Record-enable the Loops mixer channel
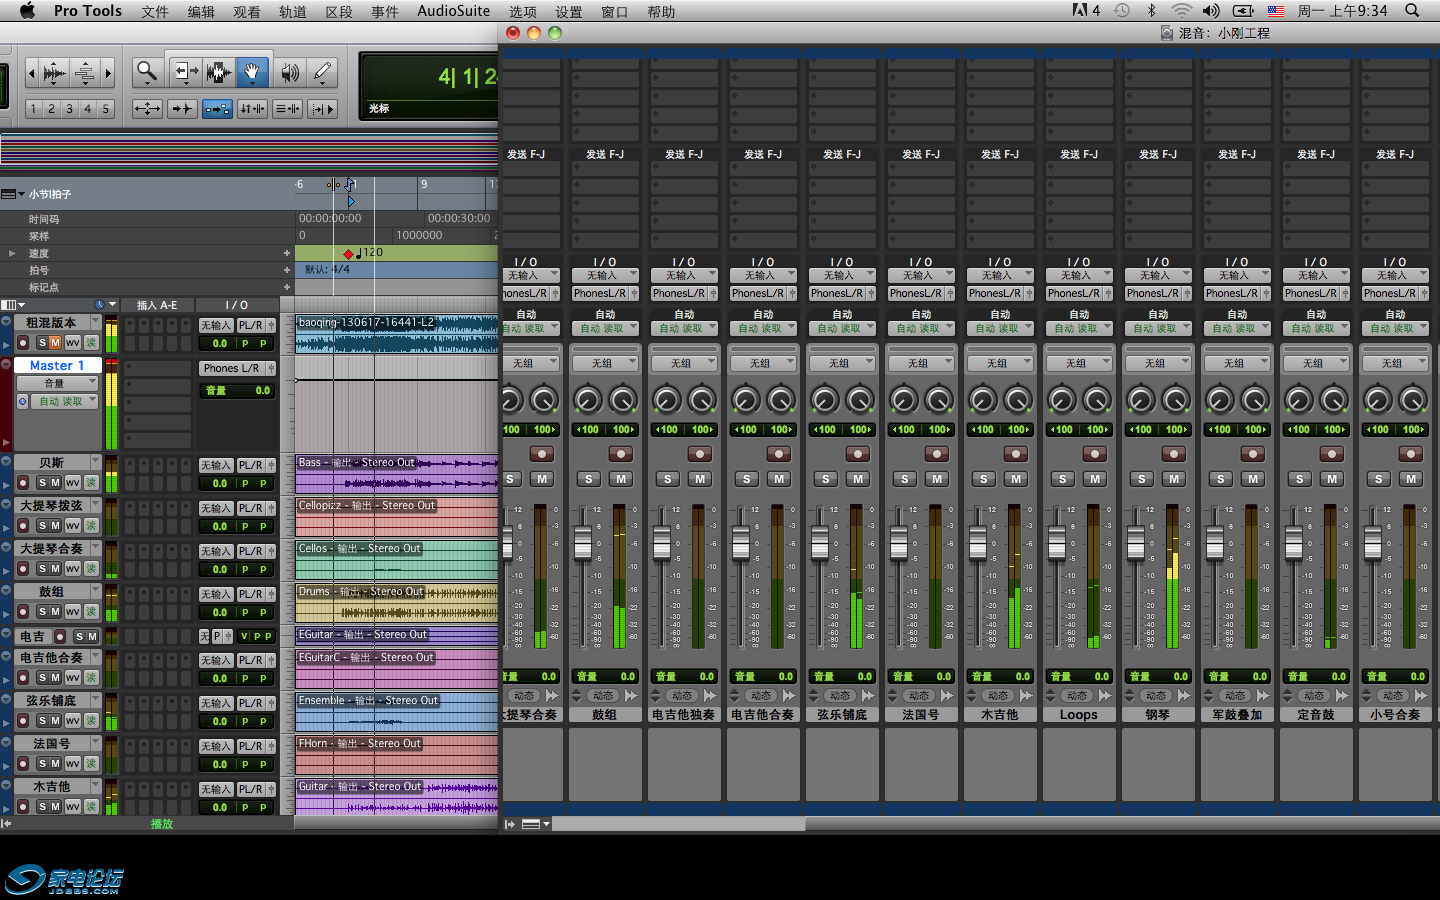 click(x=1095, y=454)
